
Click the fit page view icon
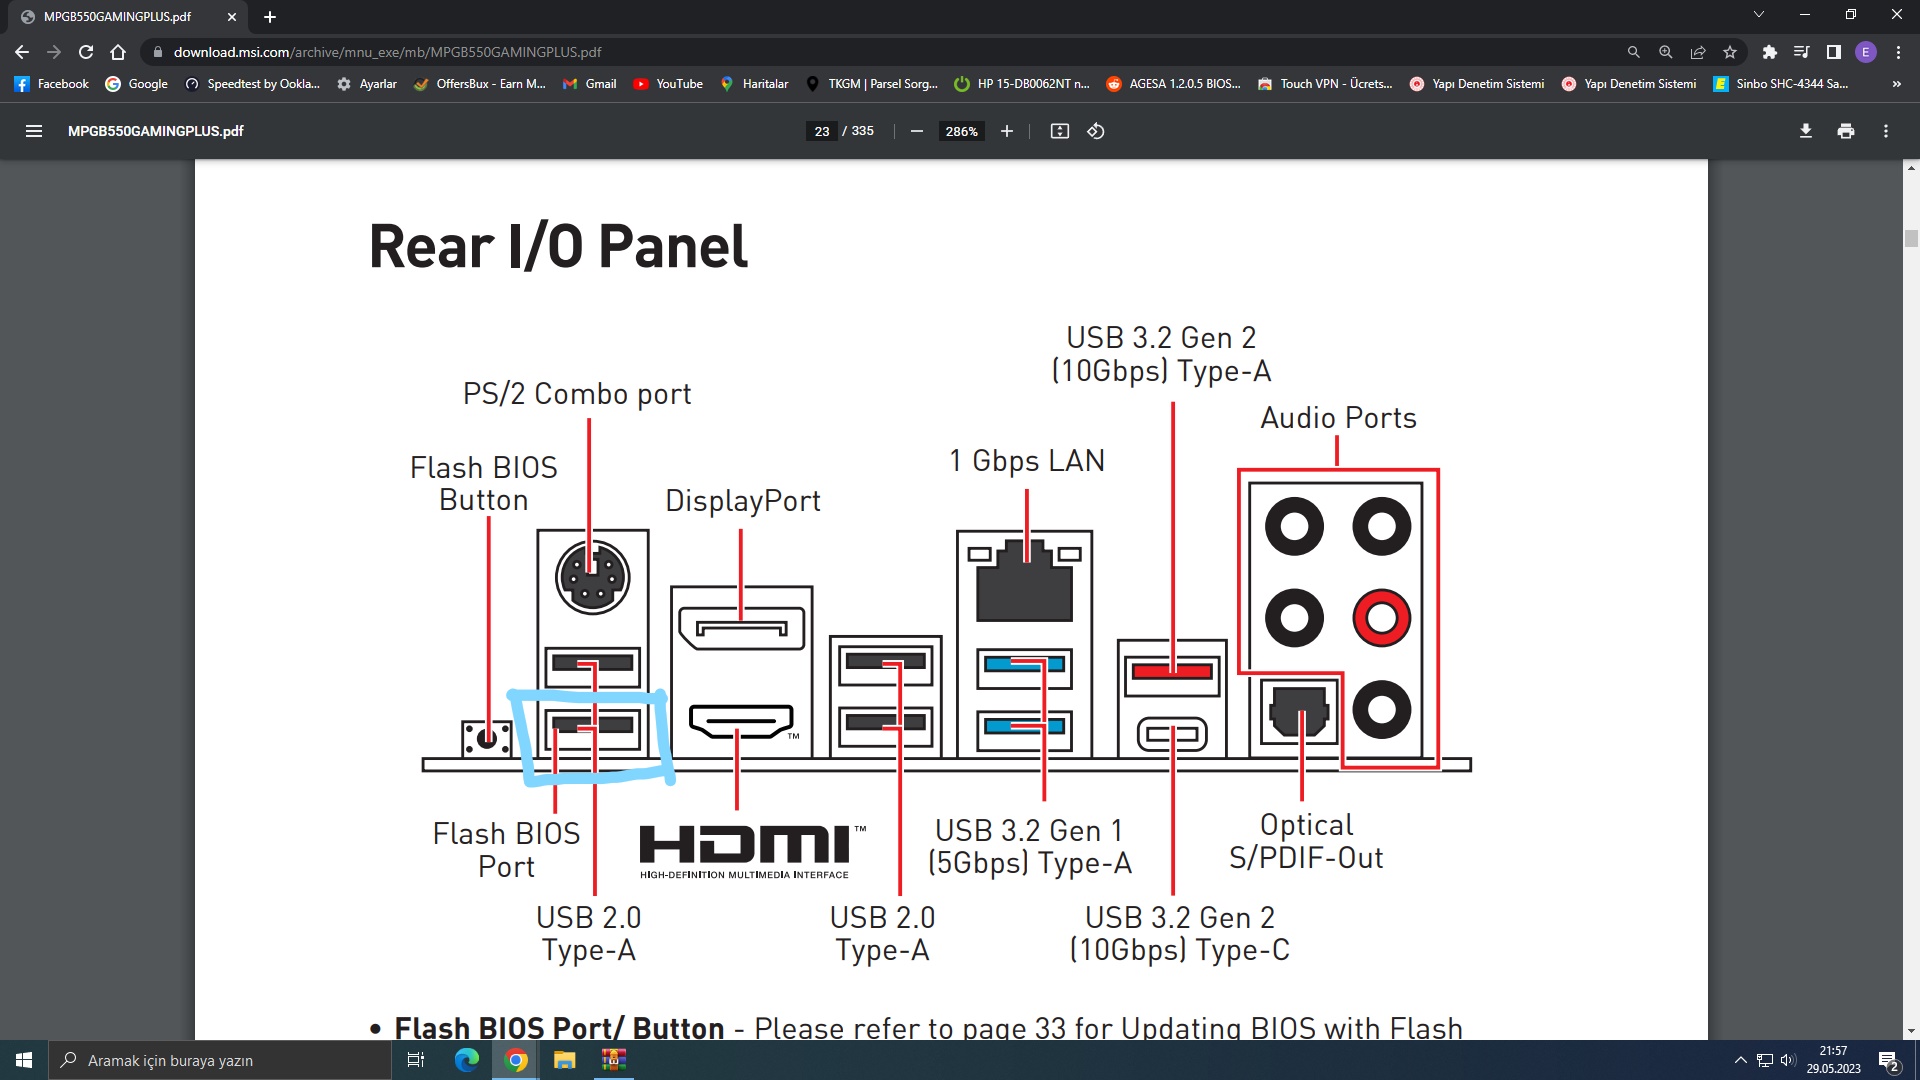1059,131
